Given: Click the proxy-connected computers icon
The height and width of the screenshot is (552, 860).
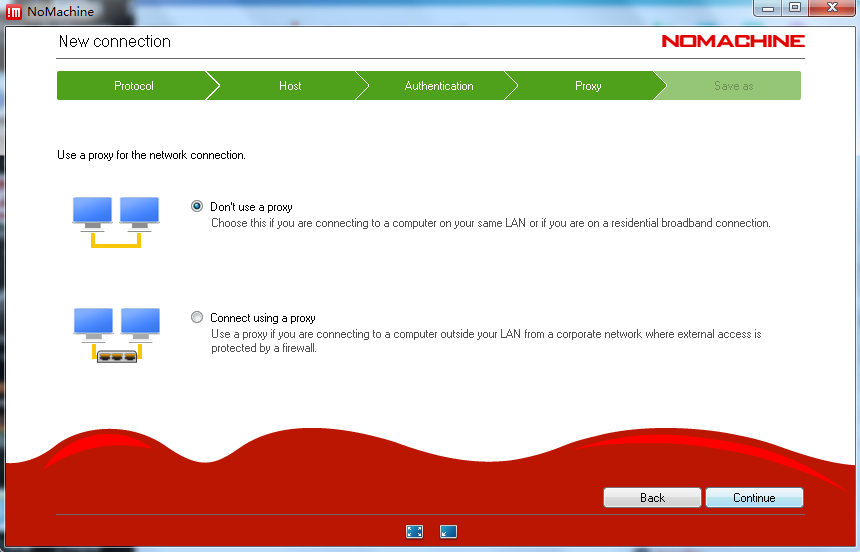Looking at the screenshot, I should tap(117, 335).
